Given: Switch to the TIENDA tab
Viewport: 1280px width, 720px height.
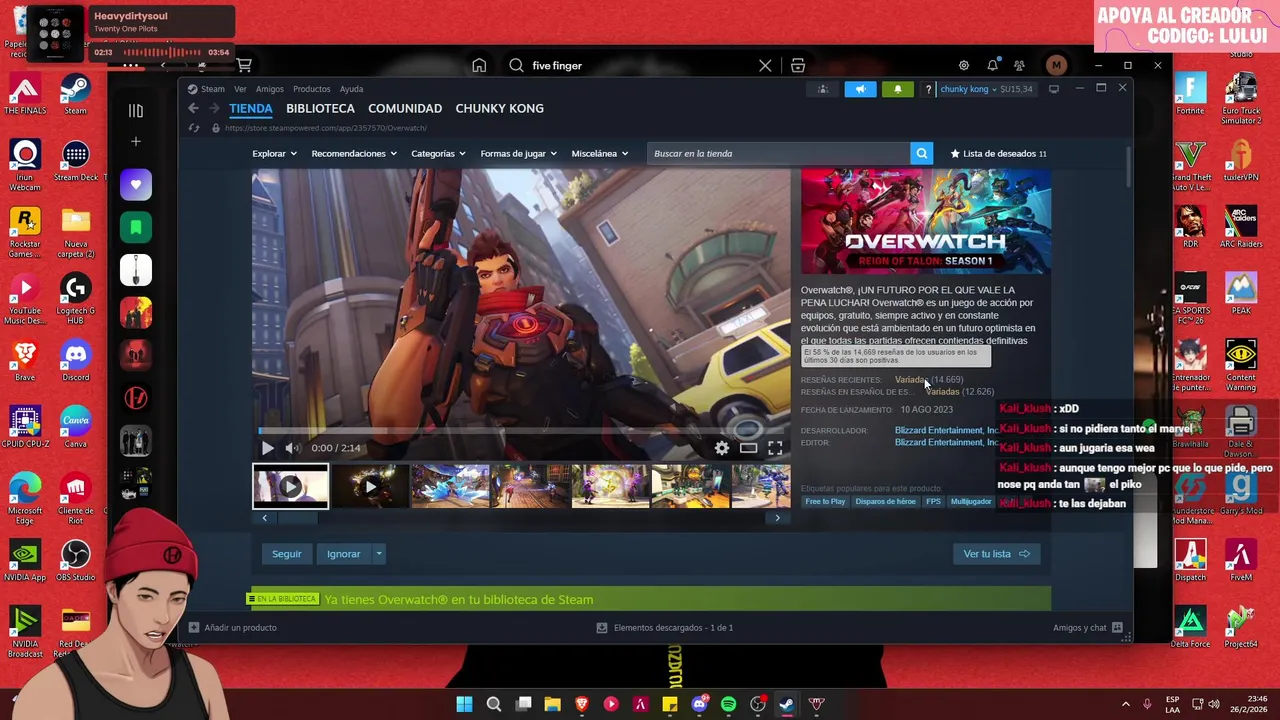Looking at the screenshot, I should coord(251,108).
